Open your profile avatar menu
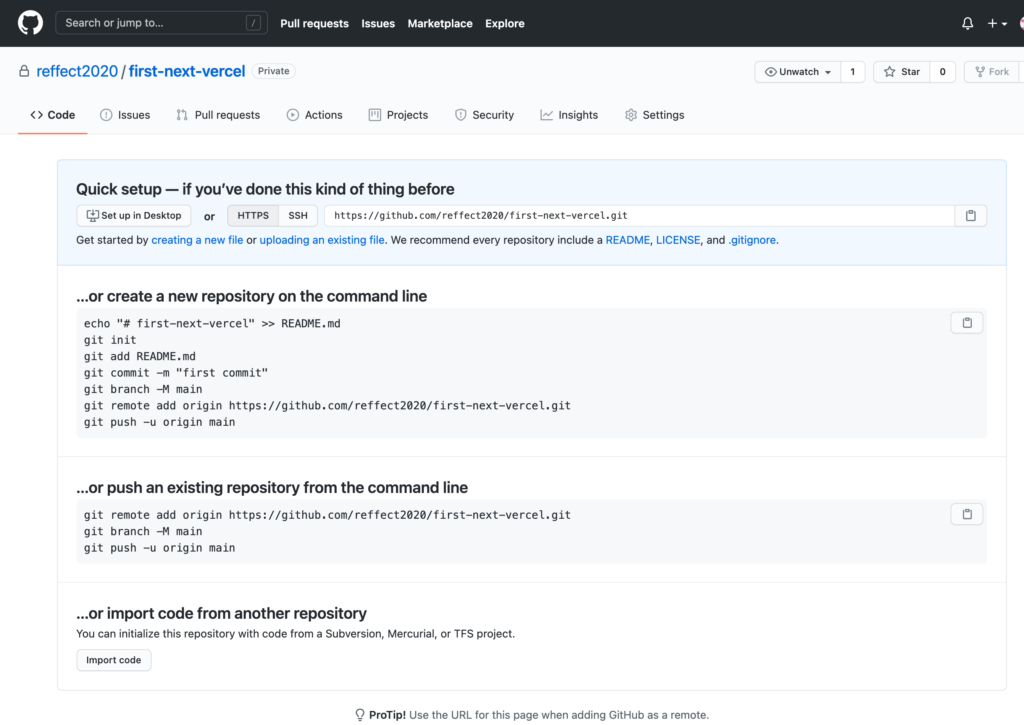Image resolution: width=1024 pixels, height=725 pixels. click(x=1019, y=22)
